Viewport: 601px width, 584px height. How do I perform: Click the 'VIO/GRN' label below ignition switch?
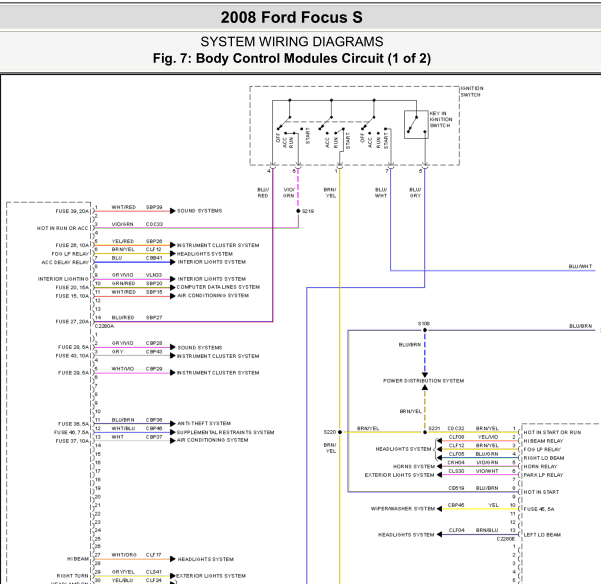289,193
